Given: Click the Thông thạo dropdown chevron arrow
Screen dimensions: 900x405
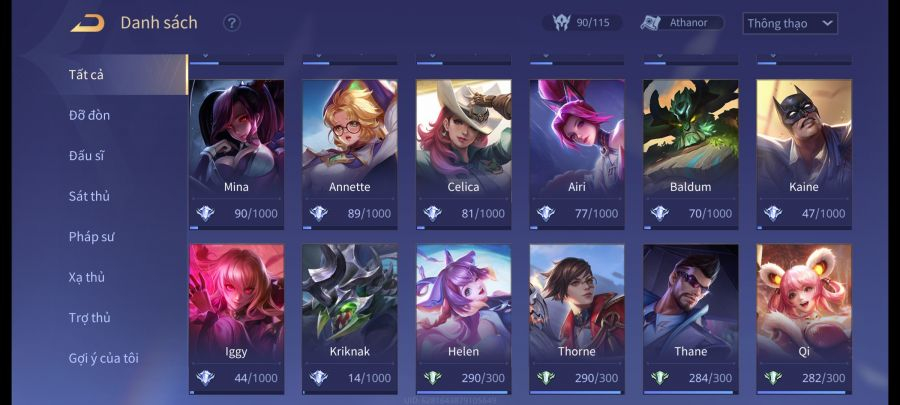Looking at the screenshot, I should pyautogui.click(x=827, y=24).
